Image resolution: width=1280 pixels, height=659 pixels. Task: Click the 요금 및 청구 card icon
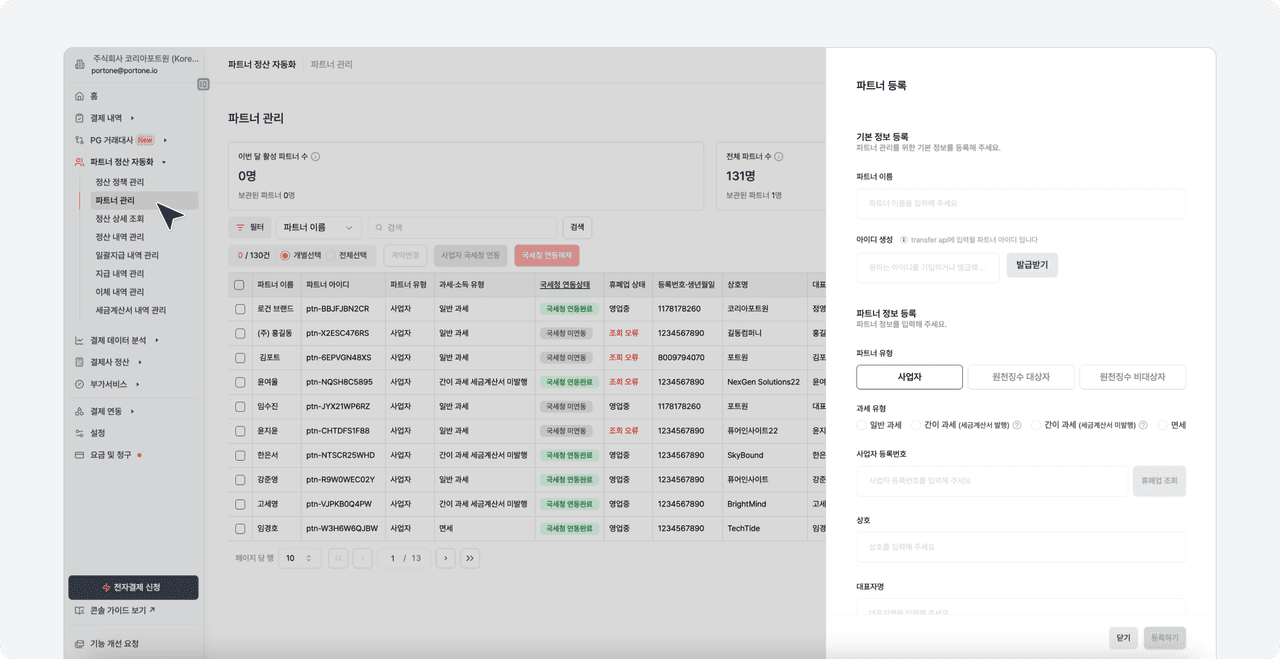[x=80, y=455]
